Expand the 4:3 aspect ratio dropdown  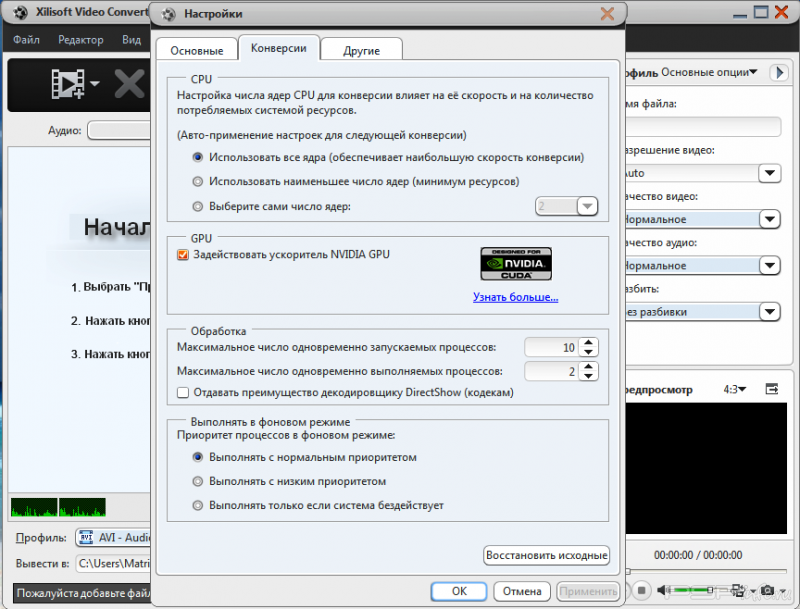click(x=736, y=389)
